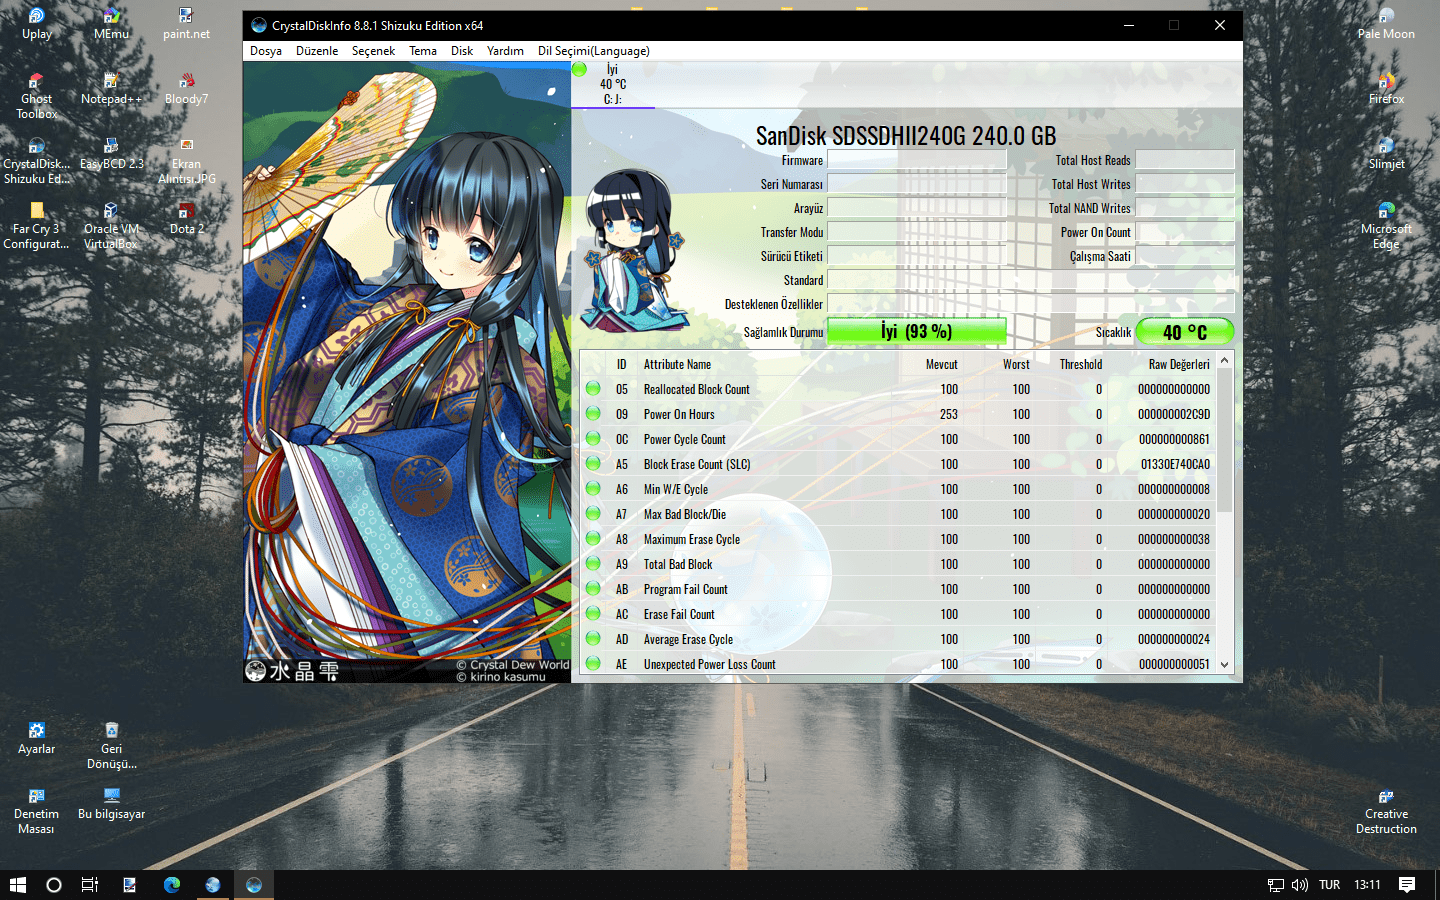Click the Oracle VM VirtualBox desktop icon
The image size is (1440, 900).
click(111, 226)
